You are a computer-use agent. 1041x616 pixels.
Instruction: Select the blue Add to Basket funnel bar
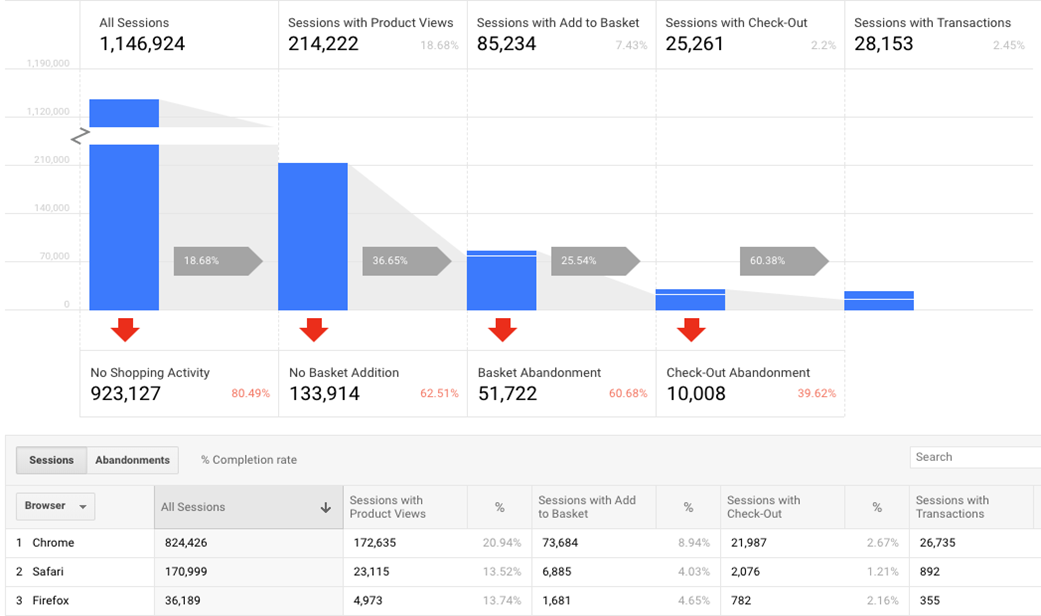(501, 280)
